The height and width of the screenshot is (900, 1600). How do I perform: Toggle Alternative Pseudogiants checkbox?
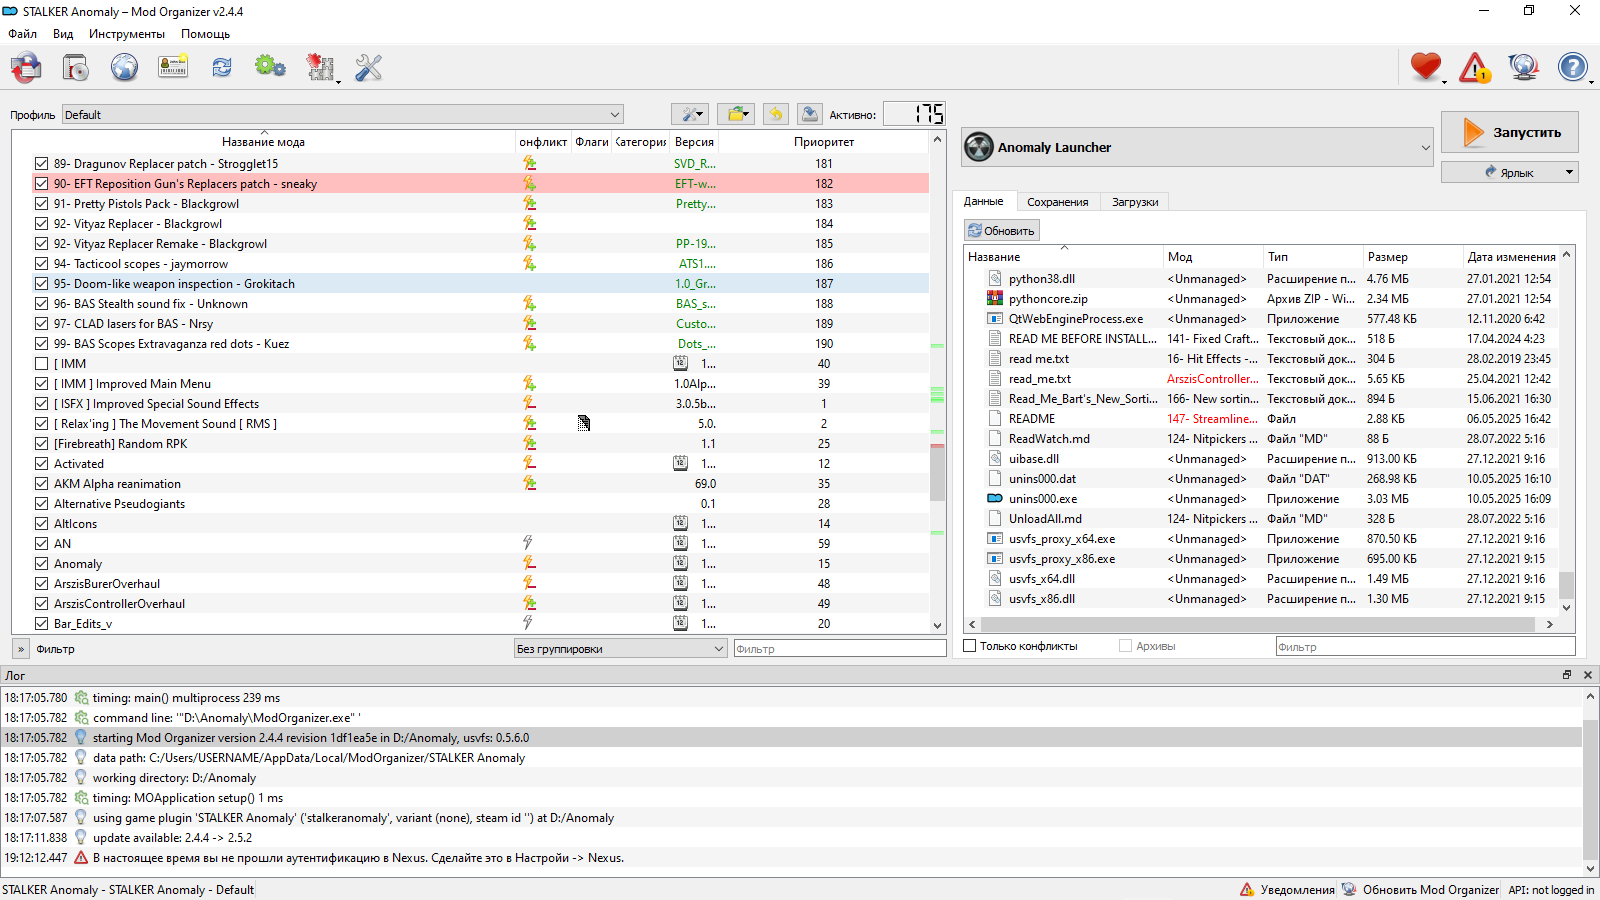(41, 503)
